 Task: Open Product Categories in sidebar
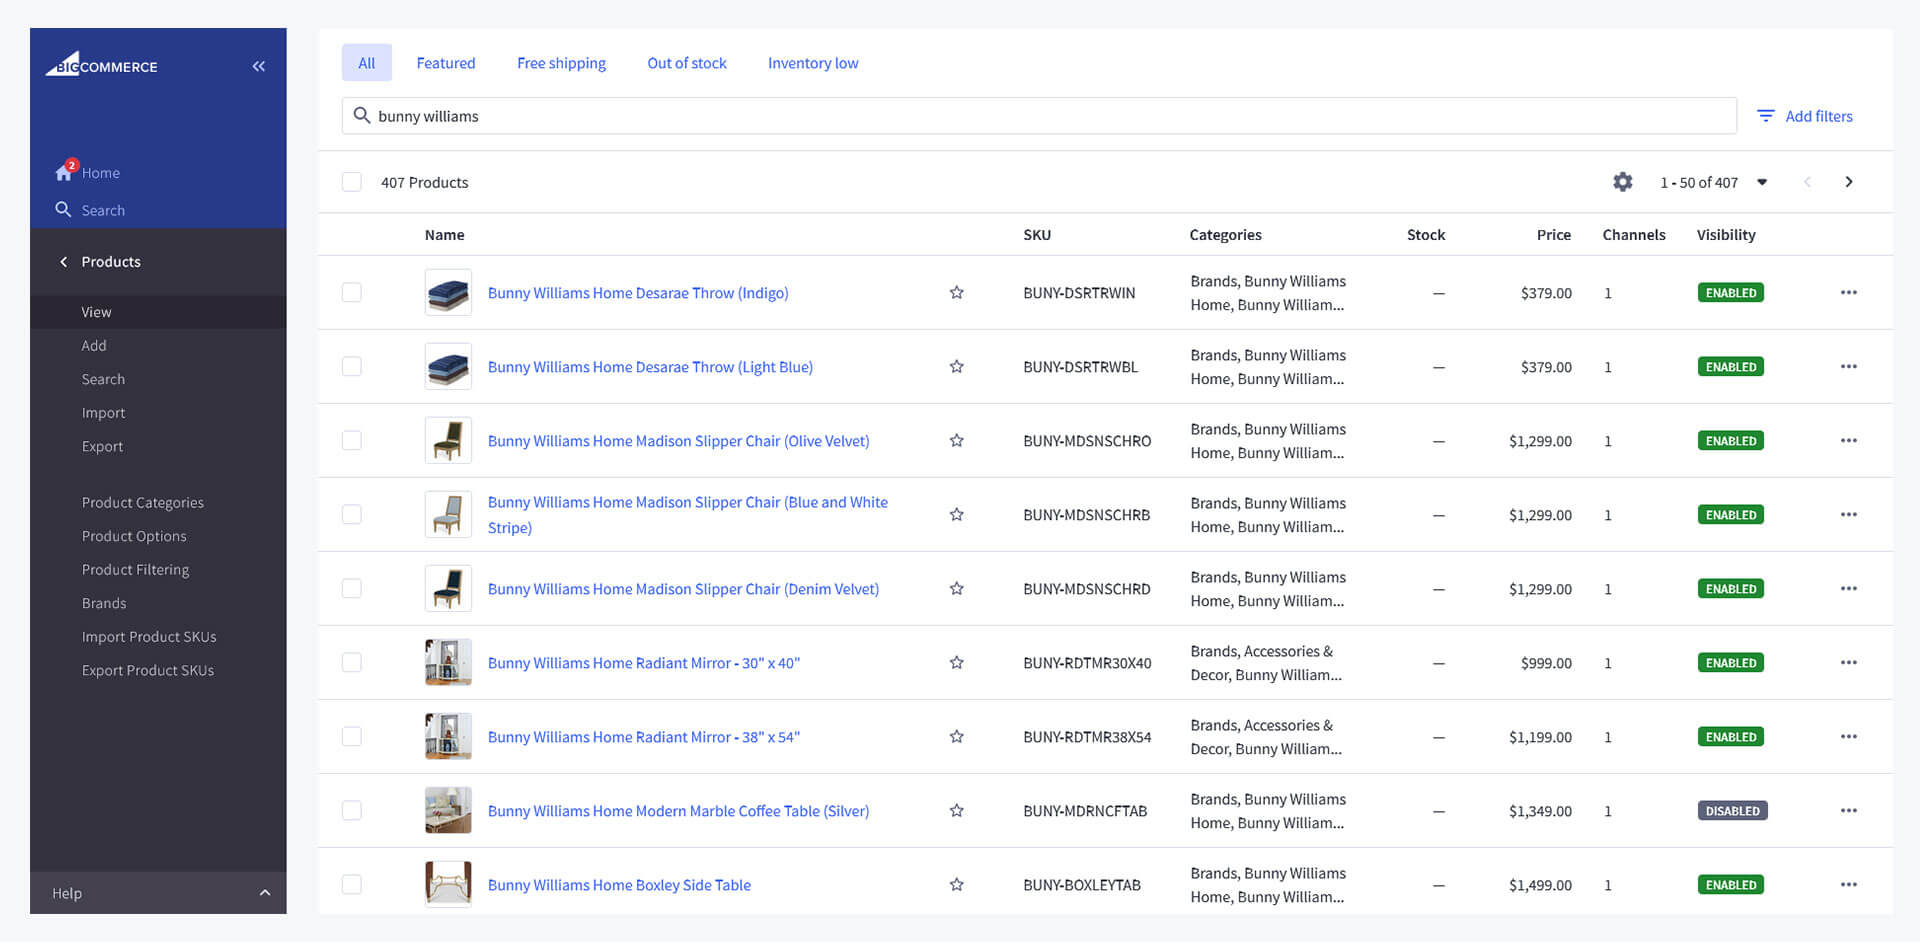(x=143, y=503)
